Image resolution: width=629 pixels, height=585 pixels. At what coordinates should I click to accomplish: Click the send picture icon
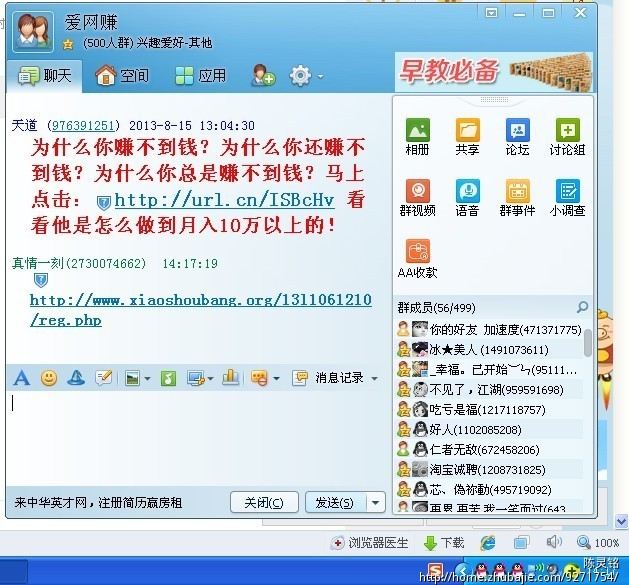coord(132,378)
